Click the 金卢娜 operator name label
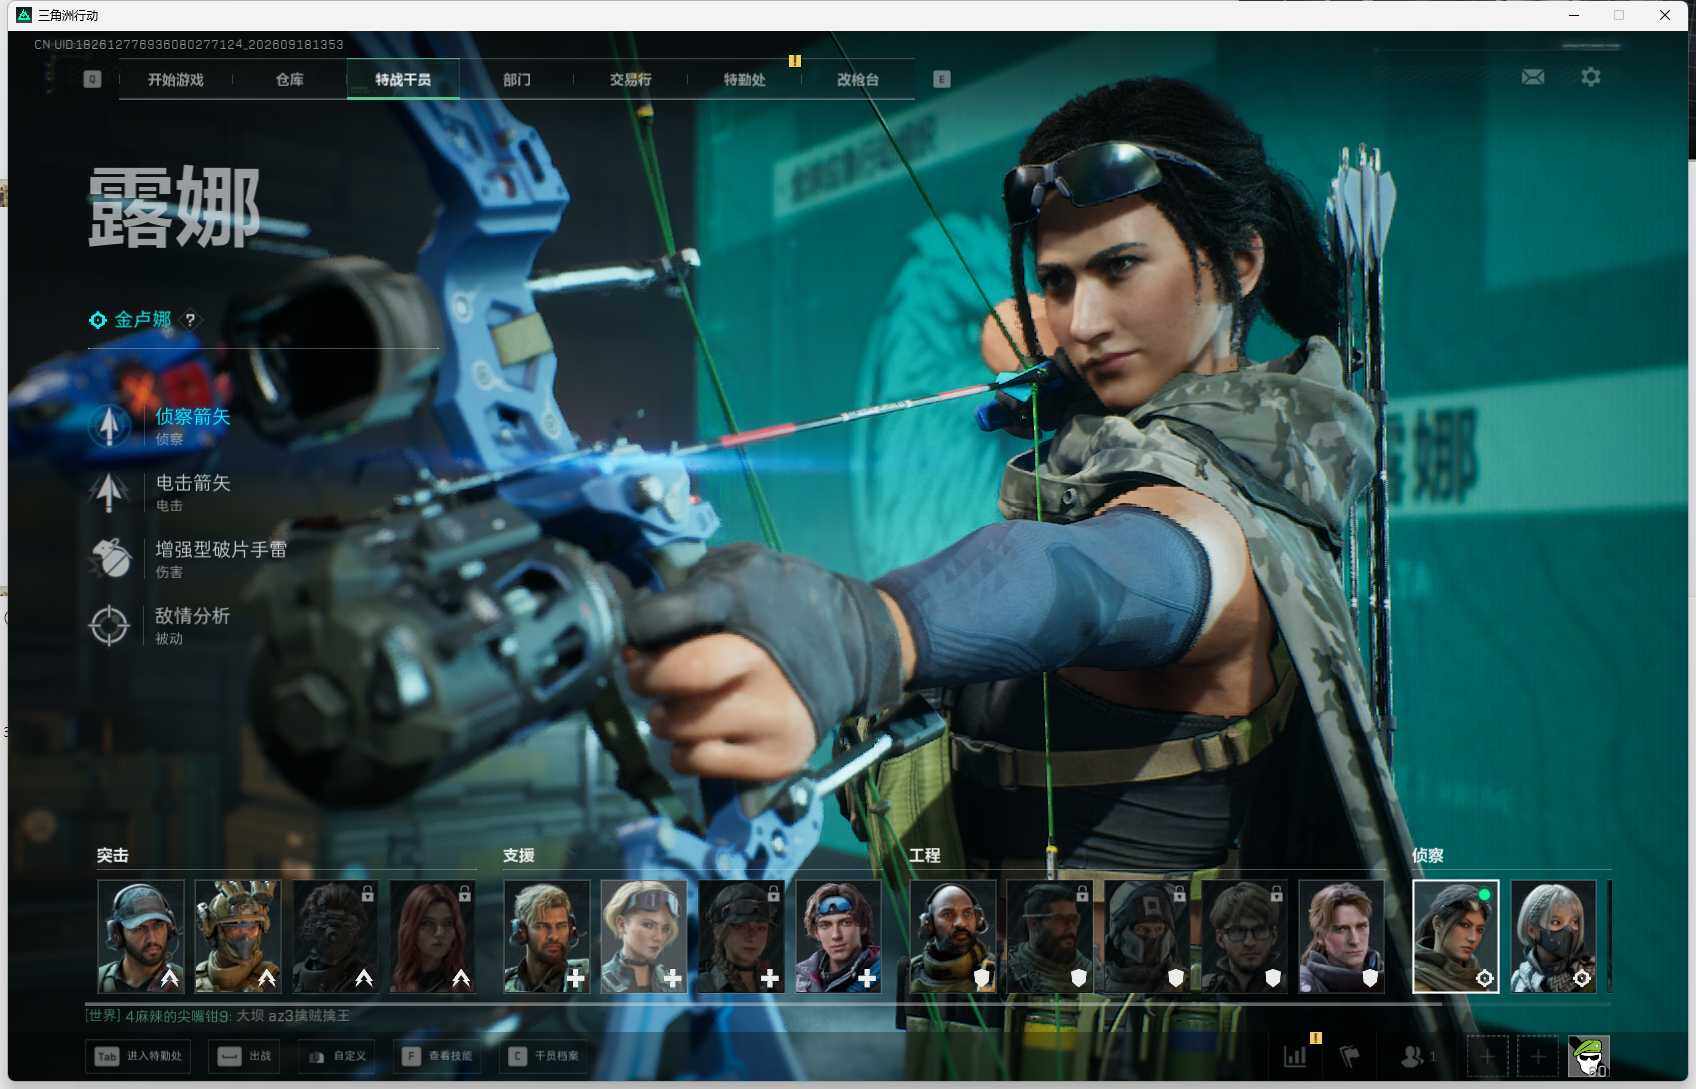This screenshot has width=1696, height=1089. 143,320
